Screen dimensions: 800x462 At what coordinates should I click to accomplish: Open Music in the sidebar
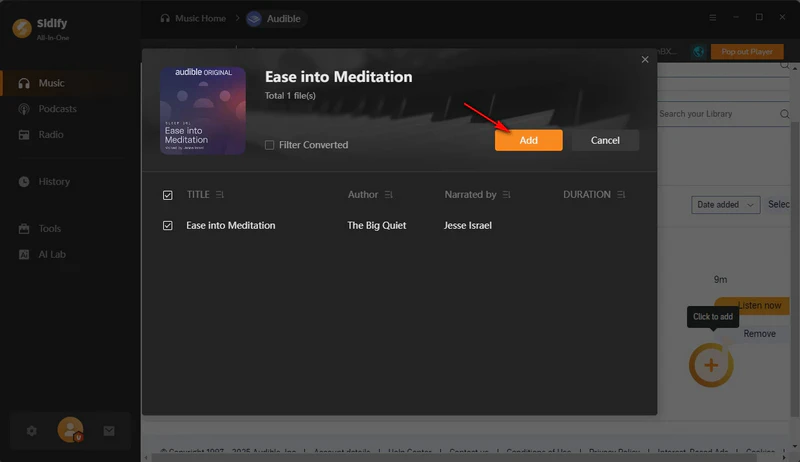(69, 83)
